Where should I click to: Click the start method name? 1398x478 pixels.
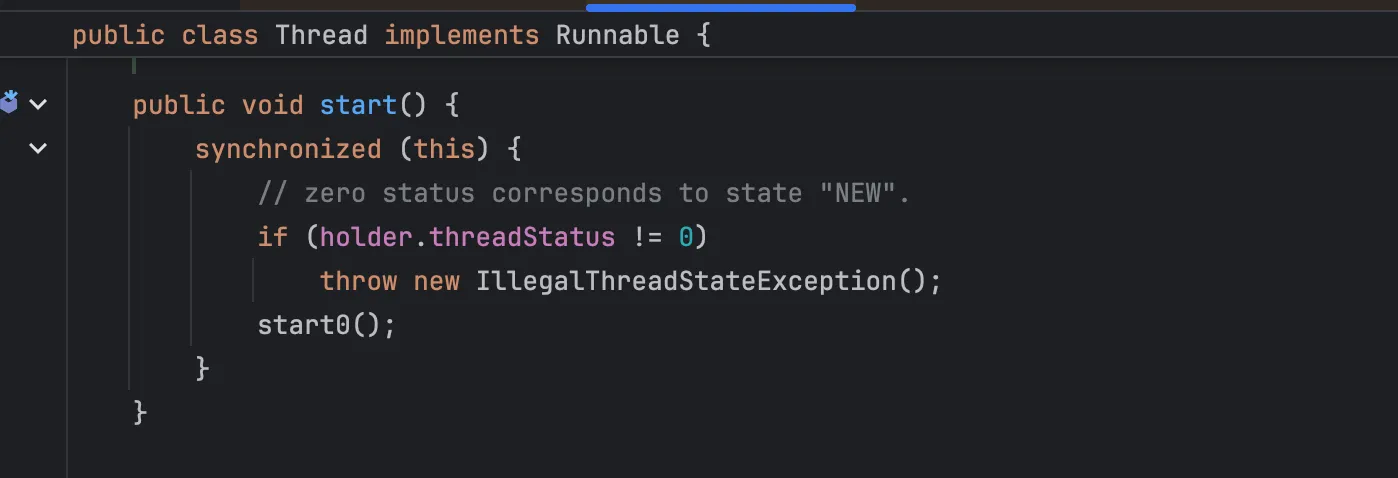pos(359,105)
